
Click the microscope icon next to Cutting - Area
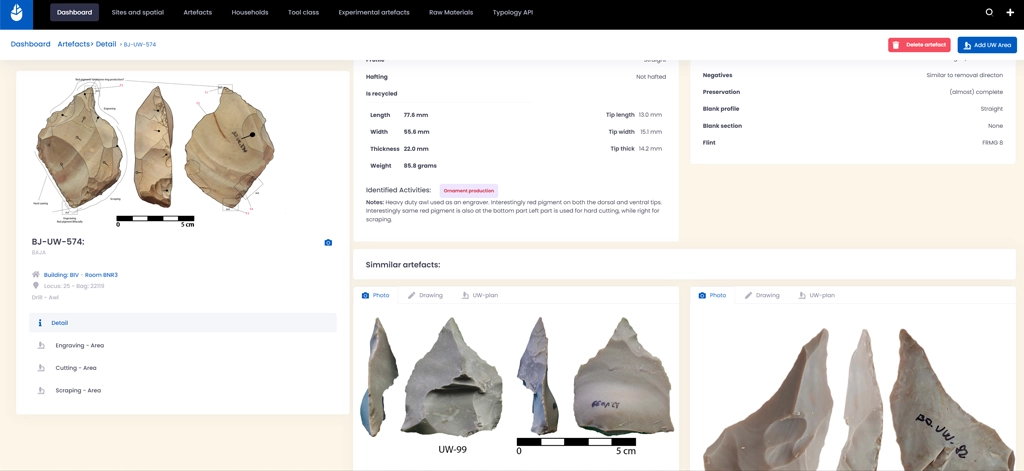pos(41,368)
